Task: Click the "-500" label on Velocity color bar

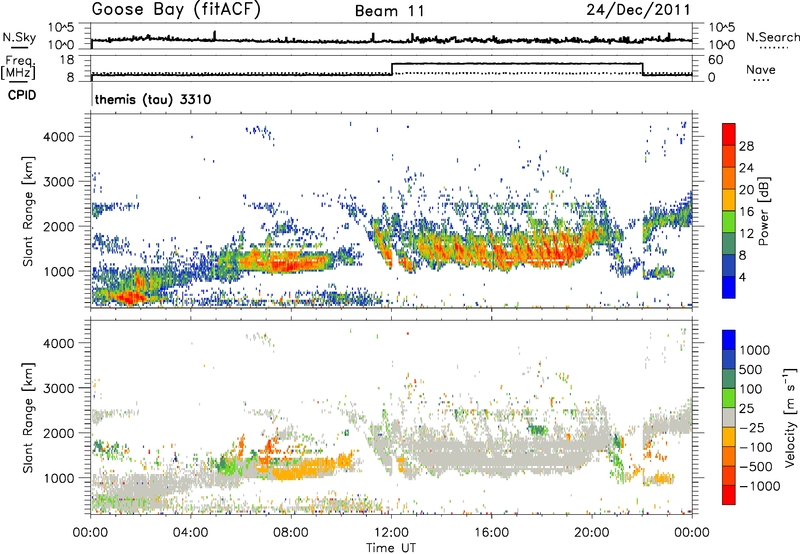Action: pyautogui.click(x=756, y=467)
